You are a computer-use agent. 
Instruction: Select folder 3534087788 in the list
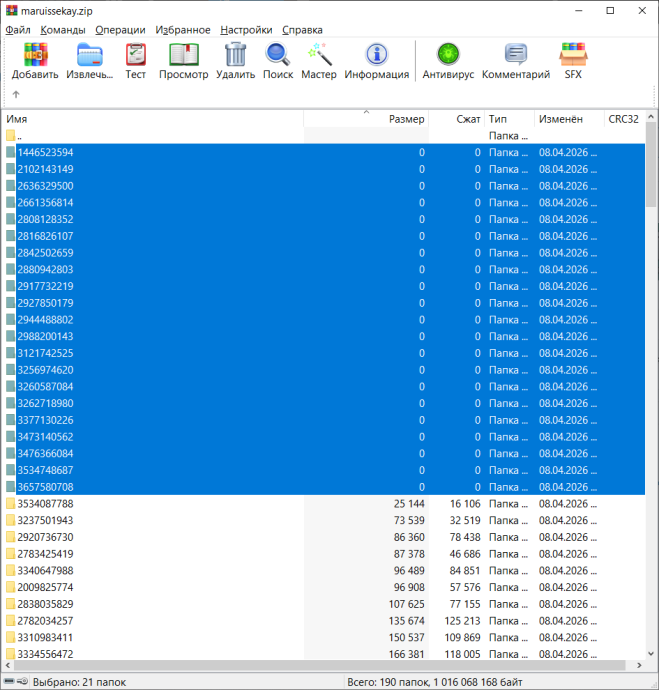coord(45,504)
